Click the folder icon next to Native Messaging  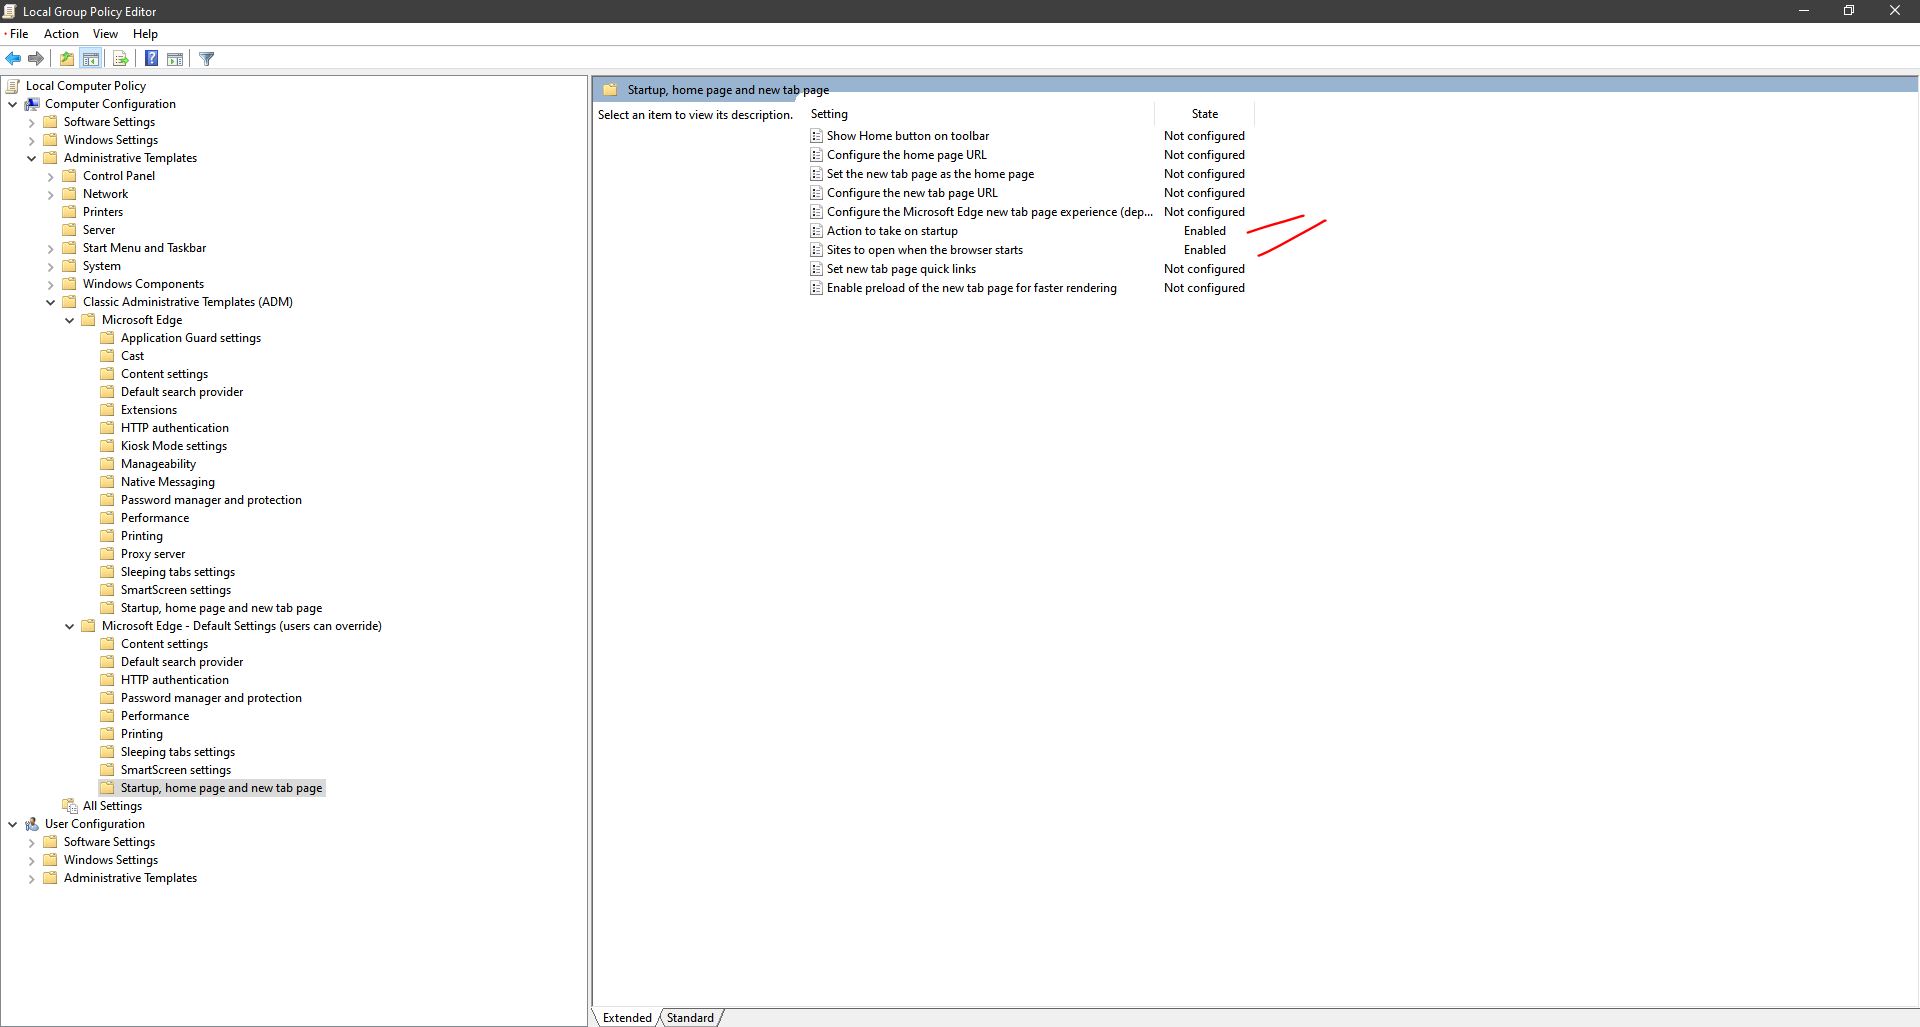coord(108,482)
